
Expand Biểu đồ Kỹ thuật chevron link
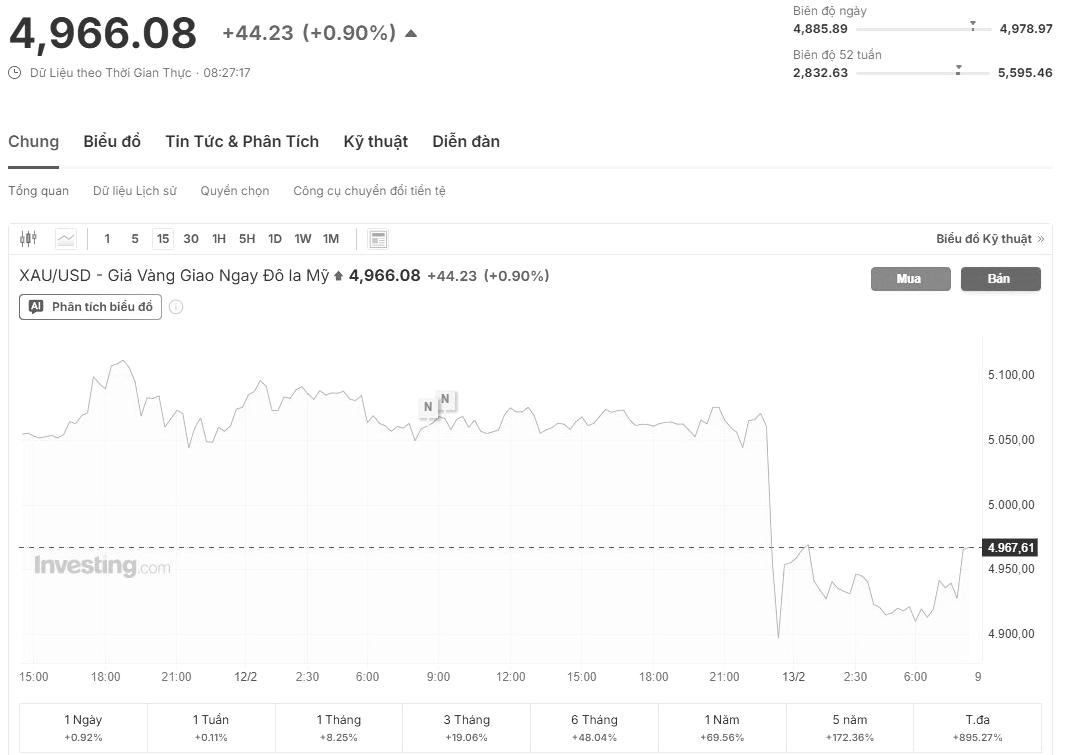(x=1040, y=239)
